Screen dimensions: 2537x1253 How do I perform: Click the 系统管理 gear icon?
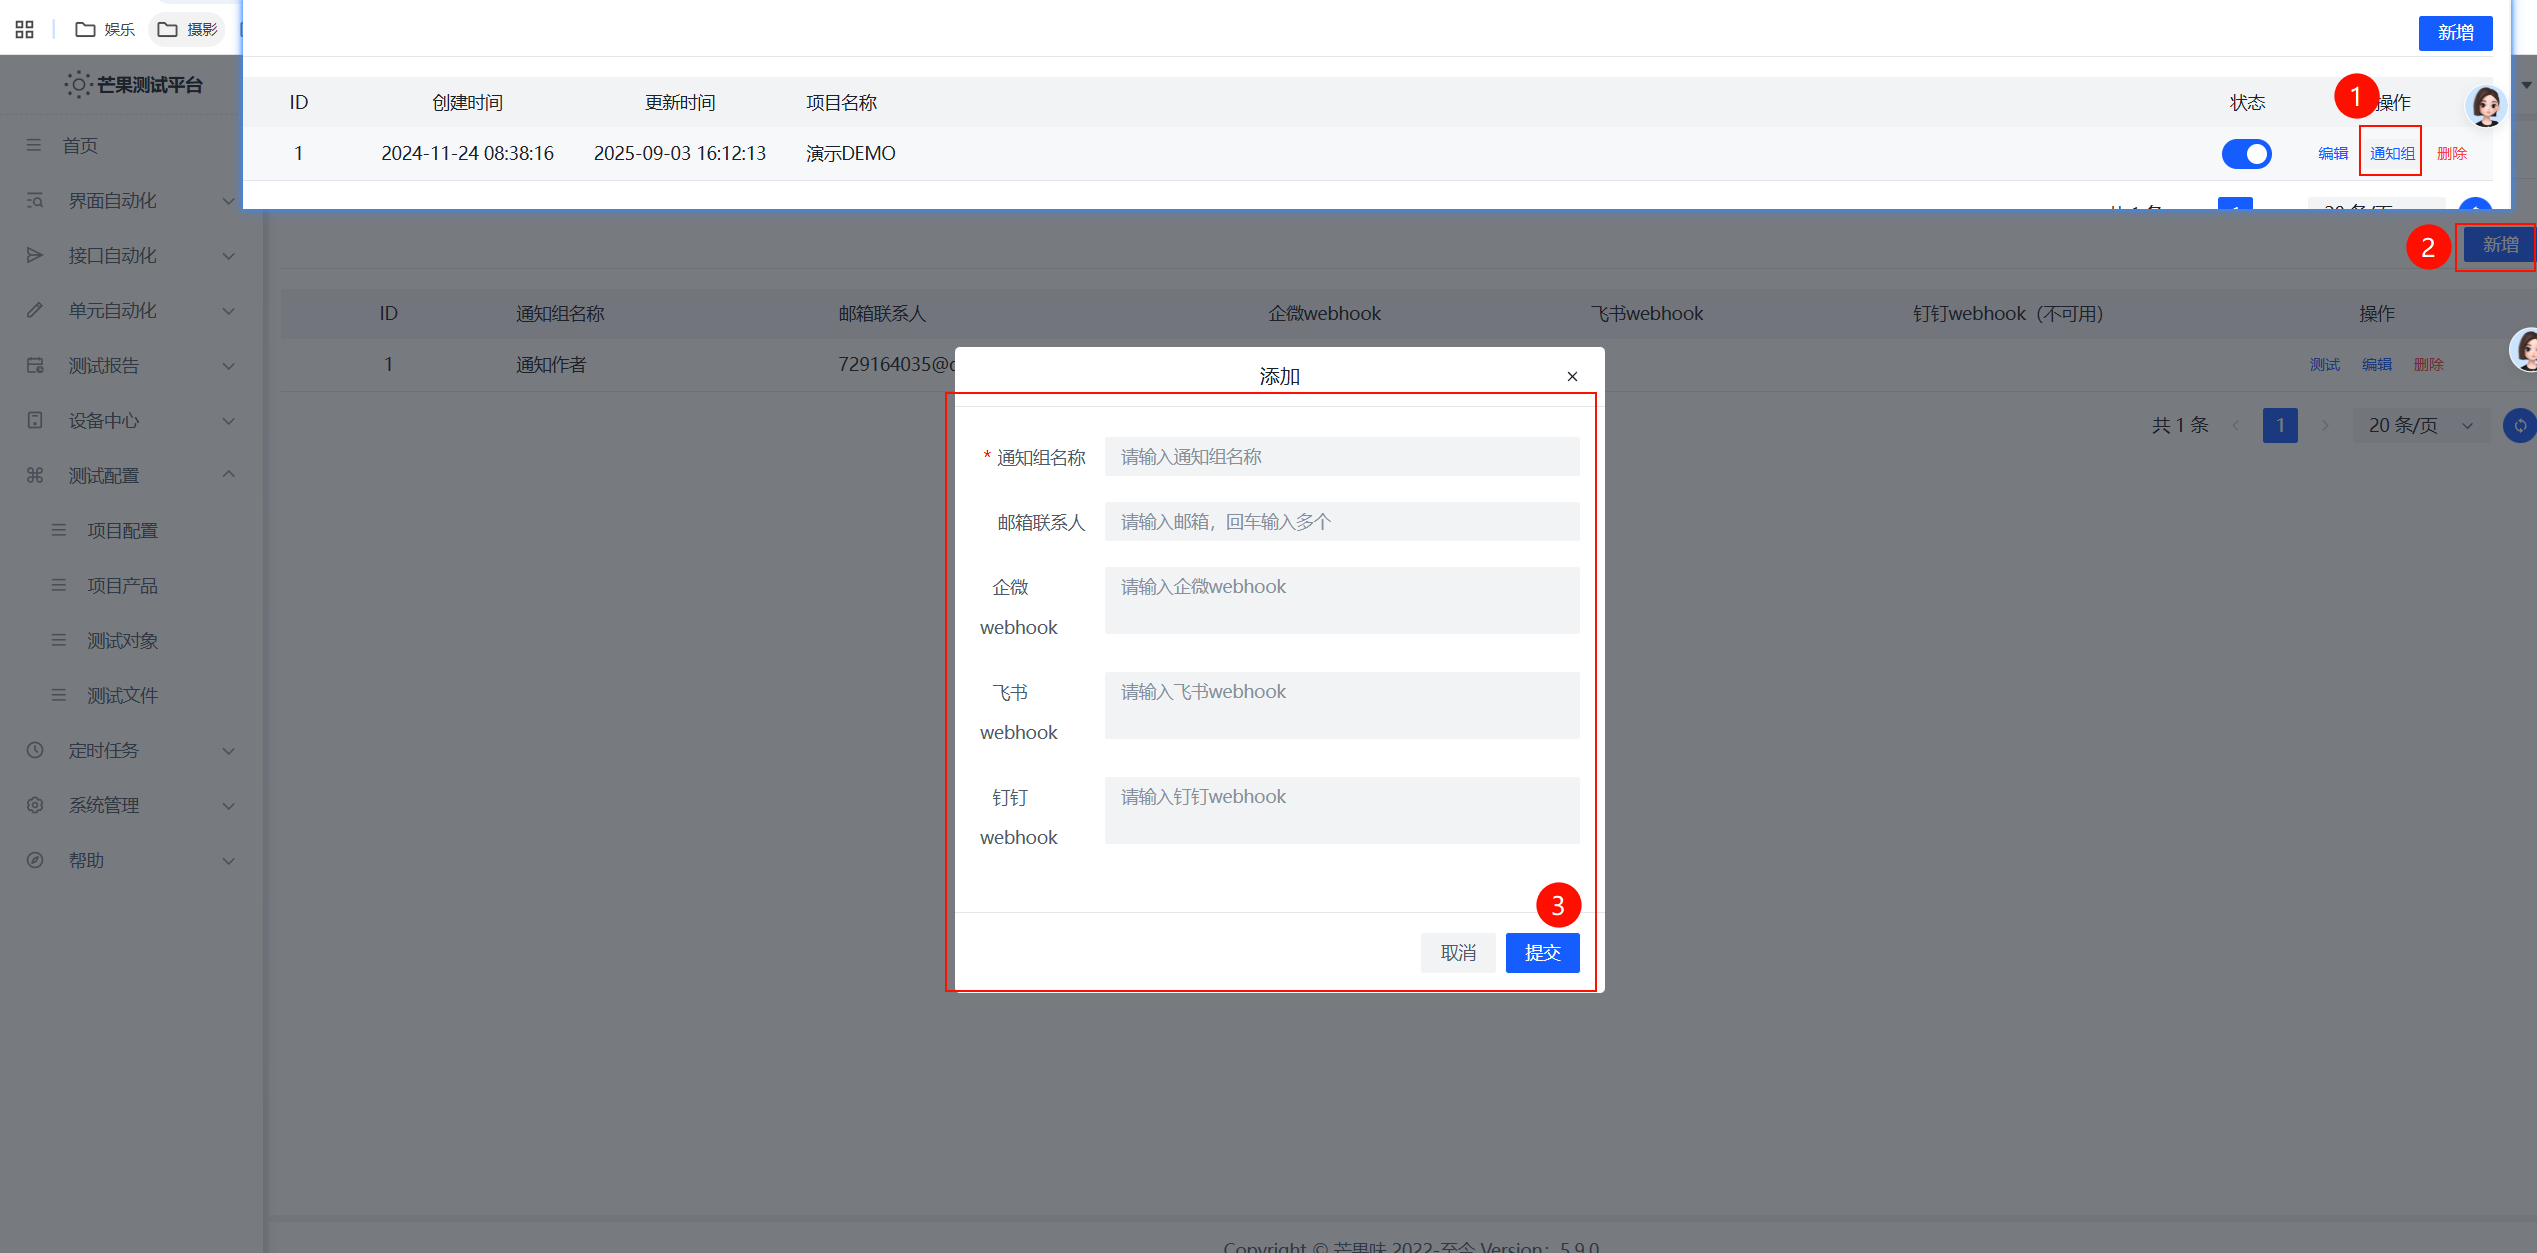pyautogui.click(x=35, y=805)
